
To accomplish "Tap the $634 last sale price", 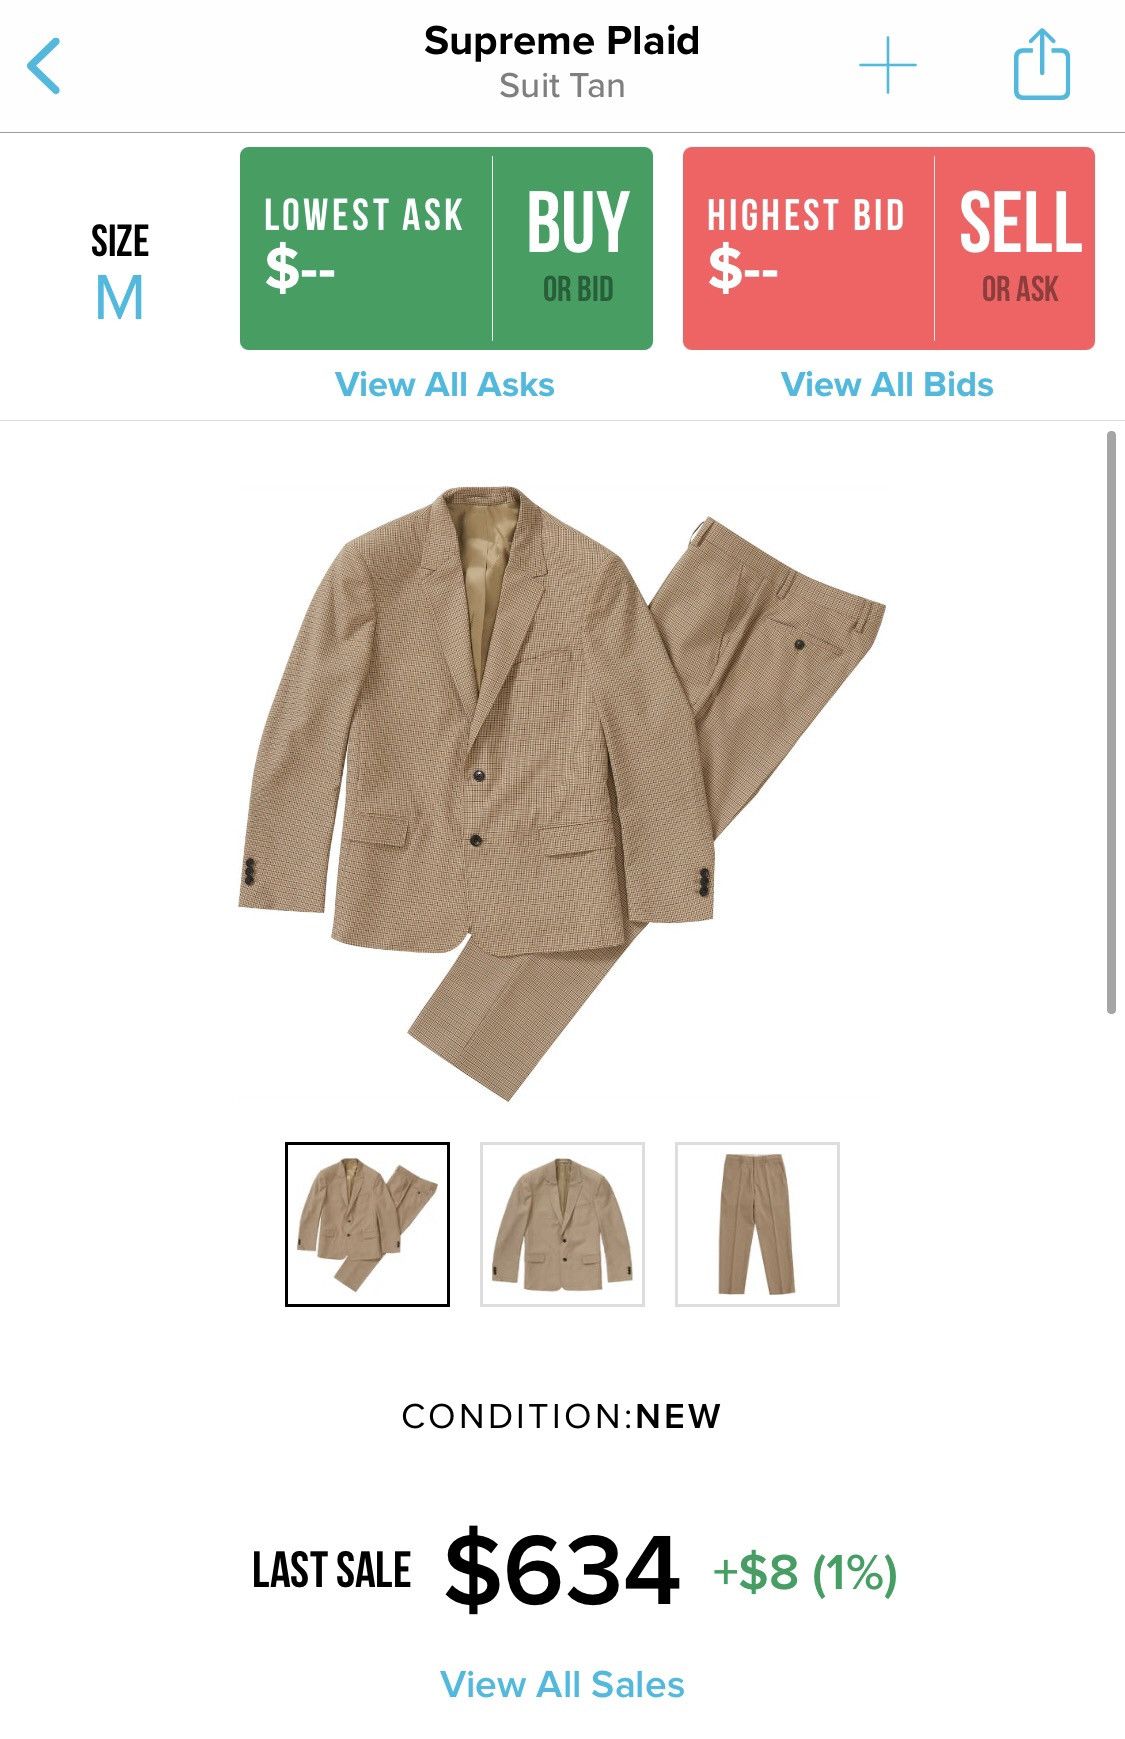I will [563, 1571].
